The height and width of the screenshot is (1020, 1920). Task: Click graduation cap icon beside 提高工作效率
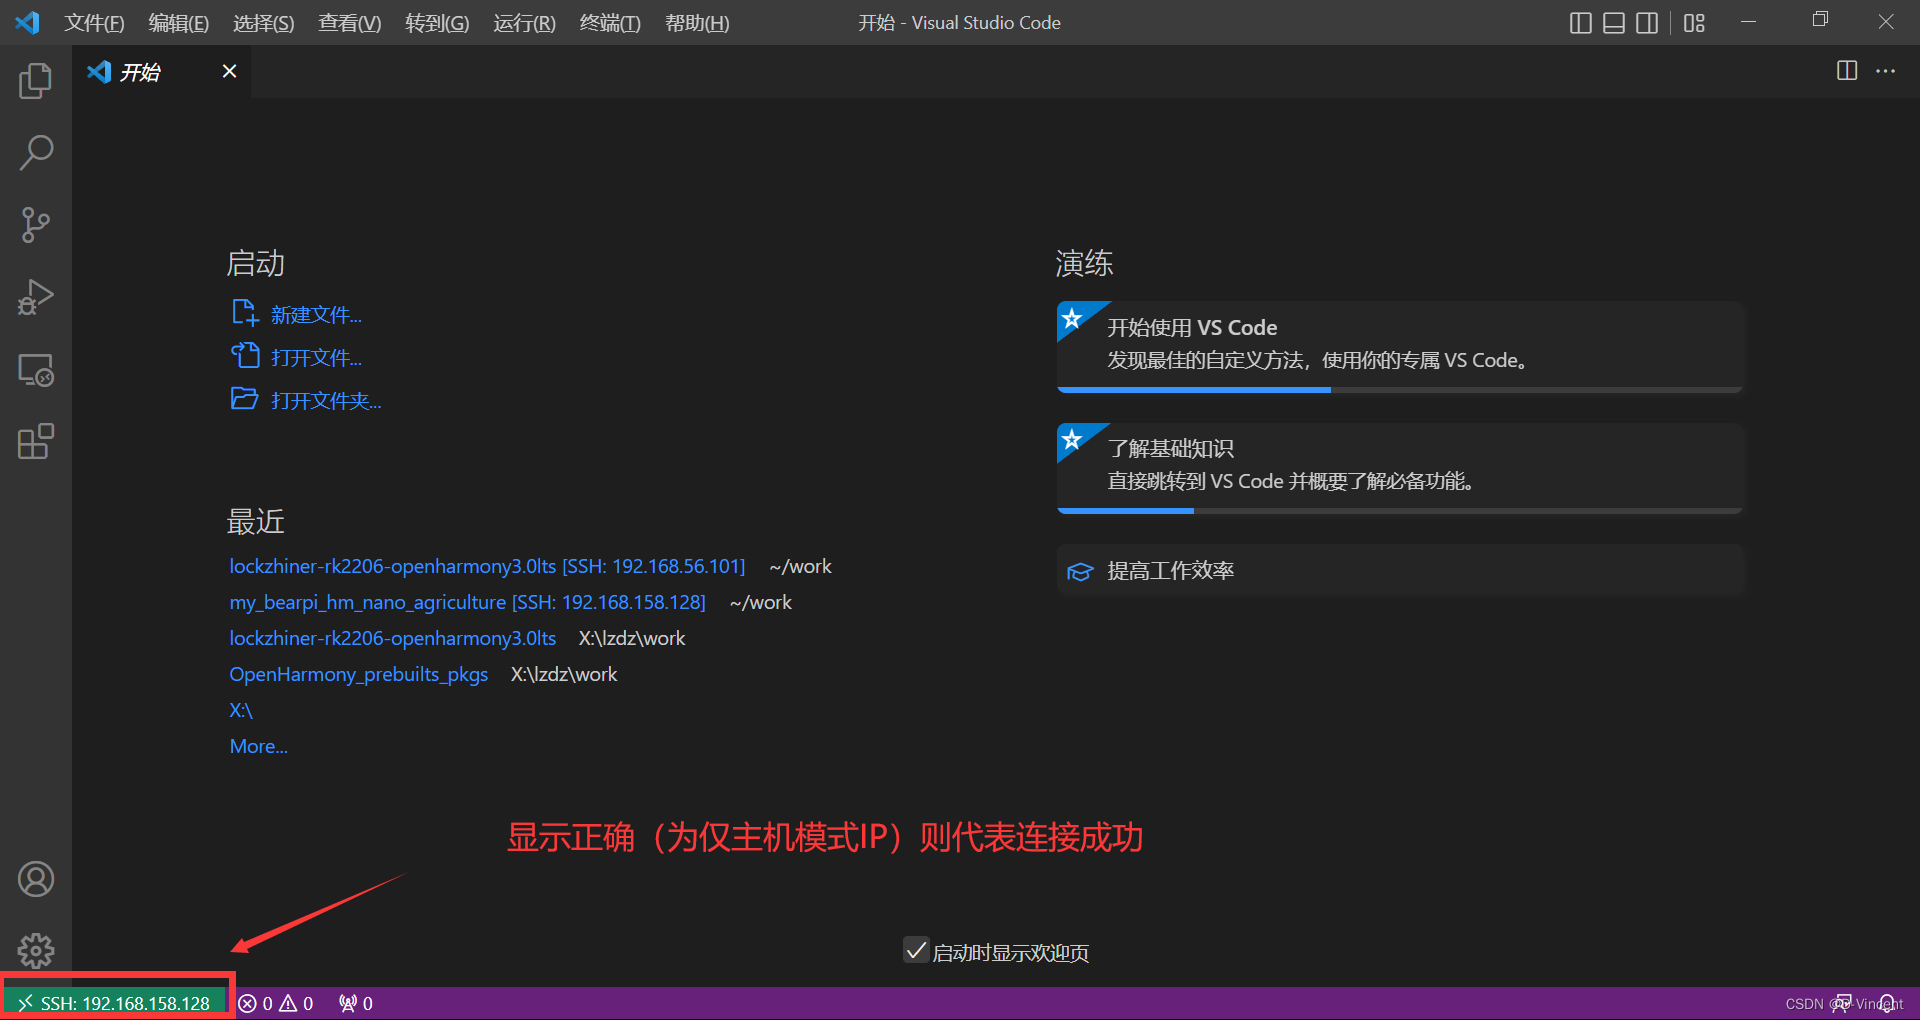(1080, 571)
